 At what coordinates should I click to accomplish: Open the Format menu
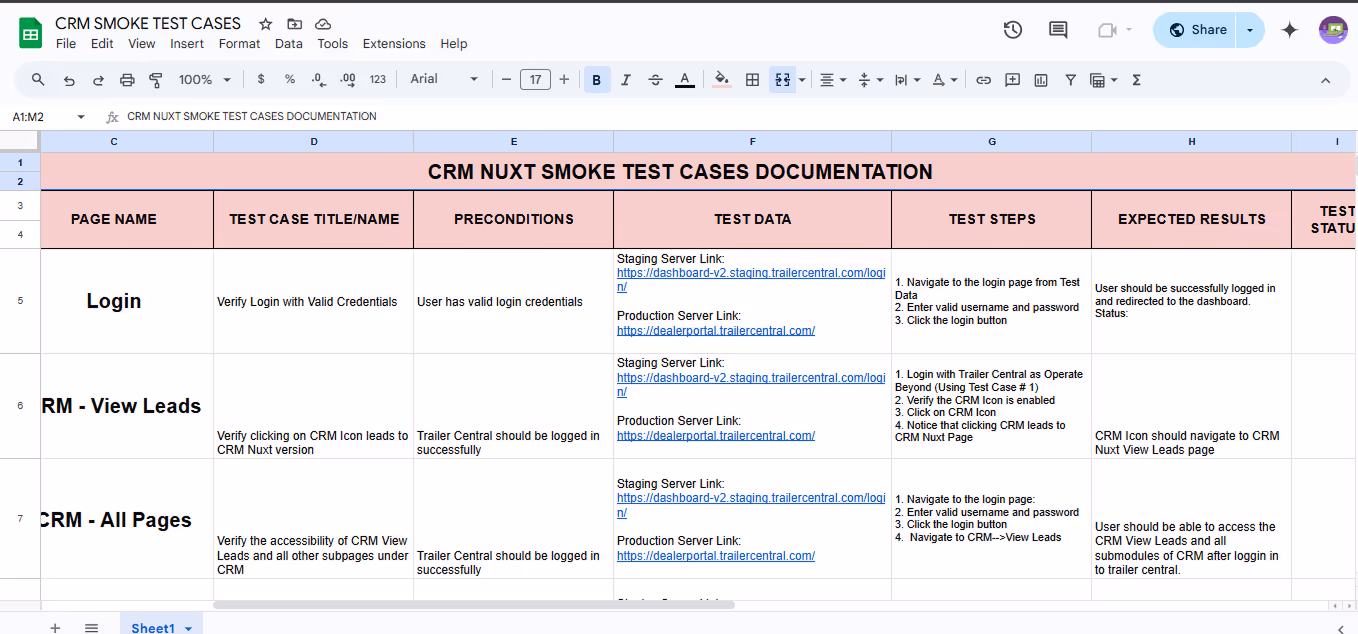point(239,44)
